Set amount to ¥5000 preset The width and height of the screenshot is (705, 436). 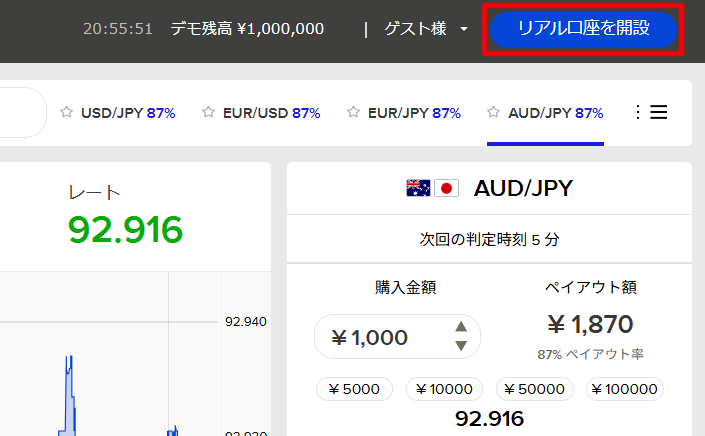click(x=354, y=389)
